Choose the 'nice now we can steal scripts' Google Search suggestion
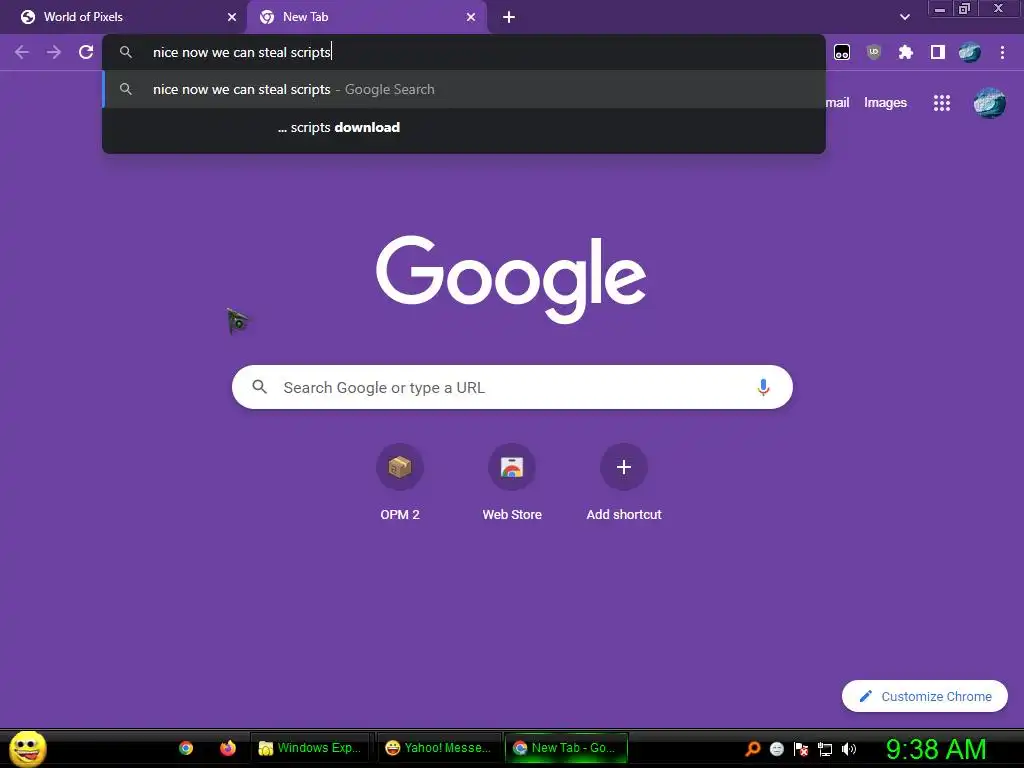Image resolution: width=1024 pixels, height=768 pixels. [464, 89]
